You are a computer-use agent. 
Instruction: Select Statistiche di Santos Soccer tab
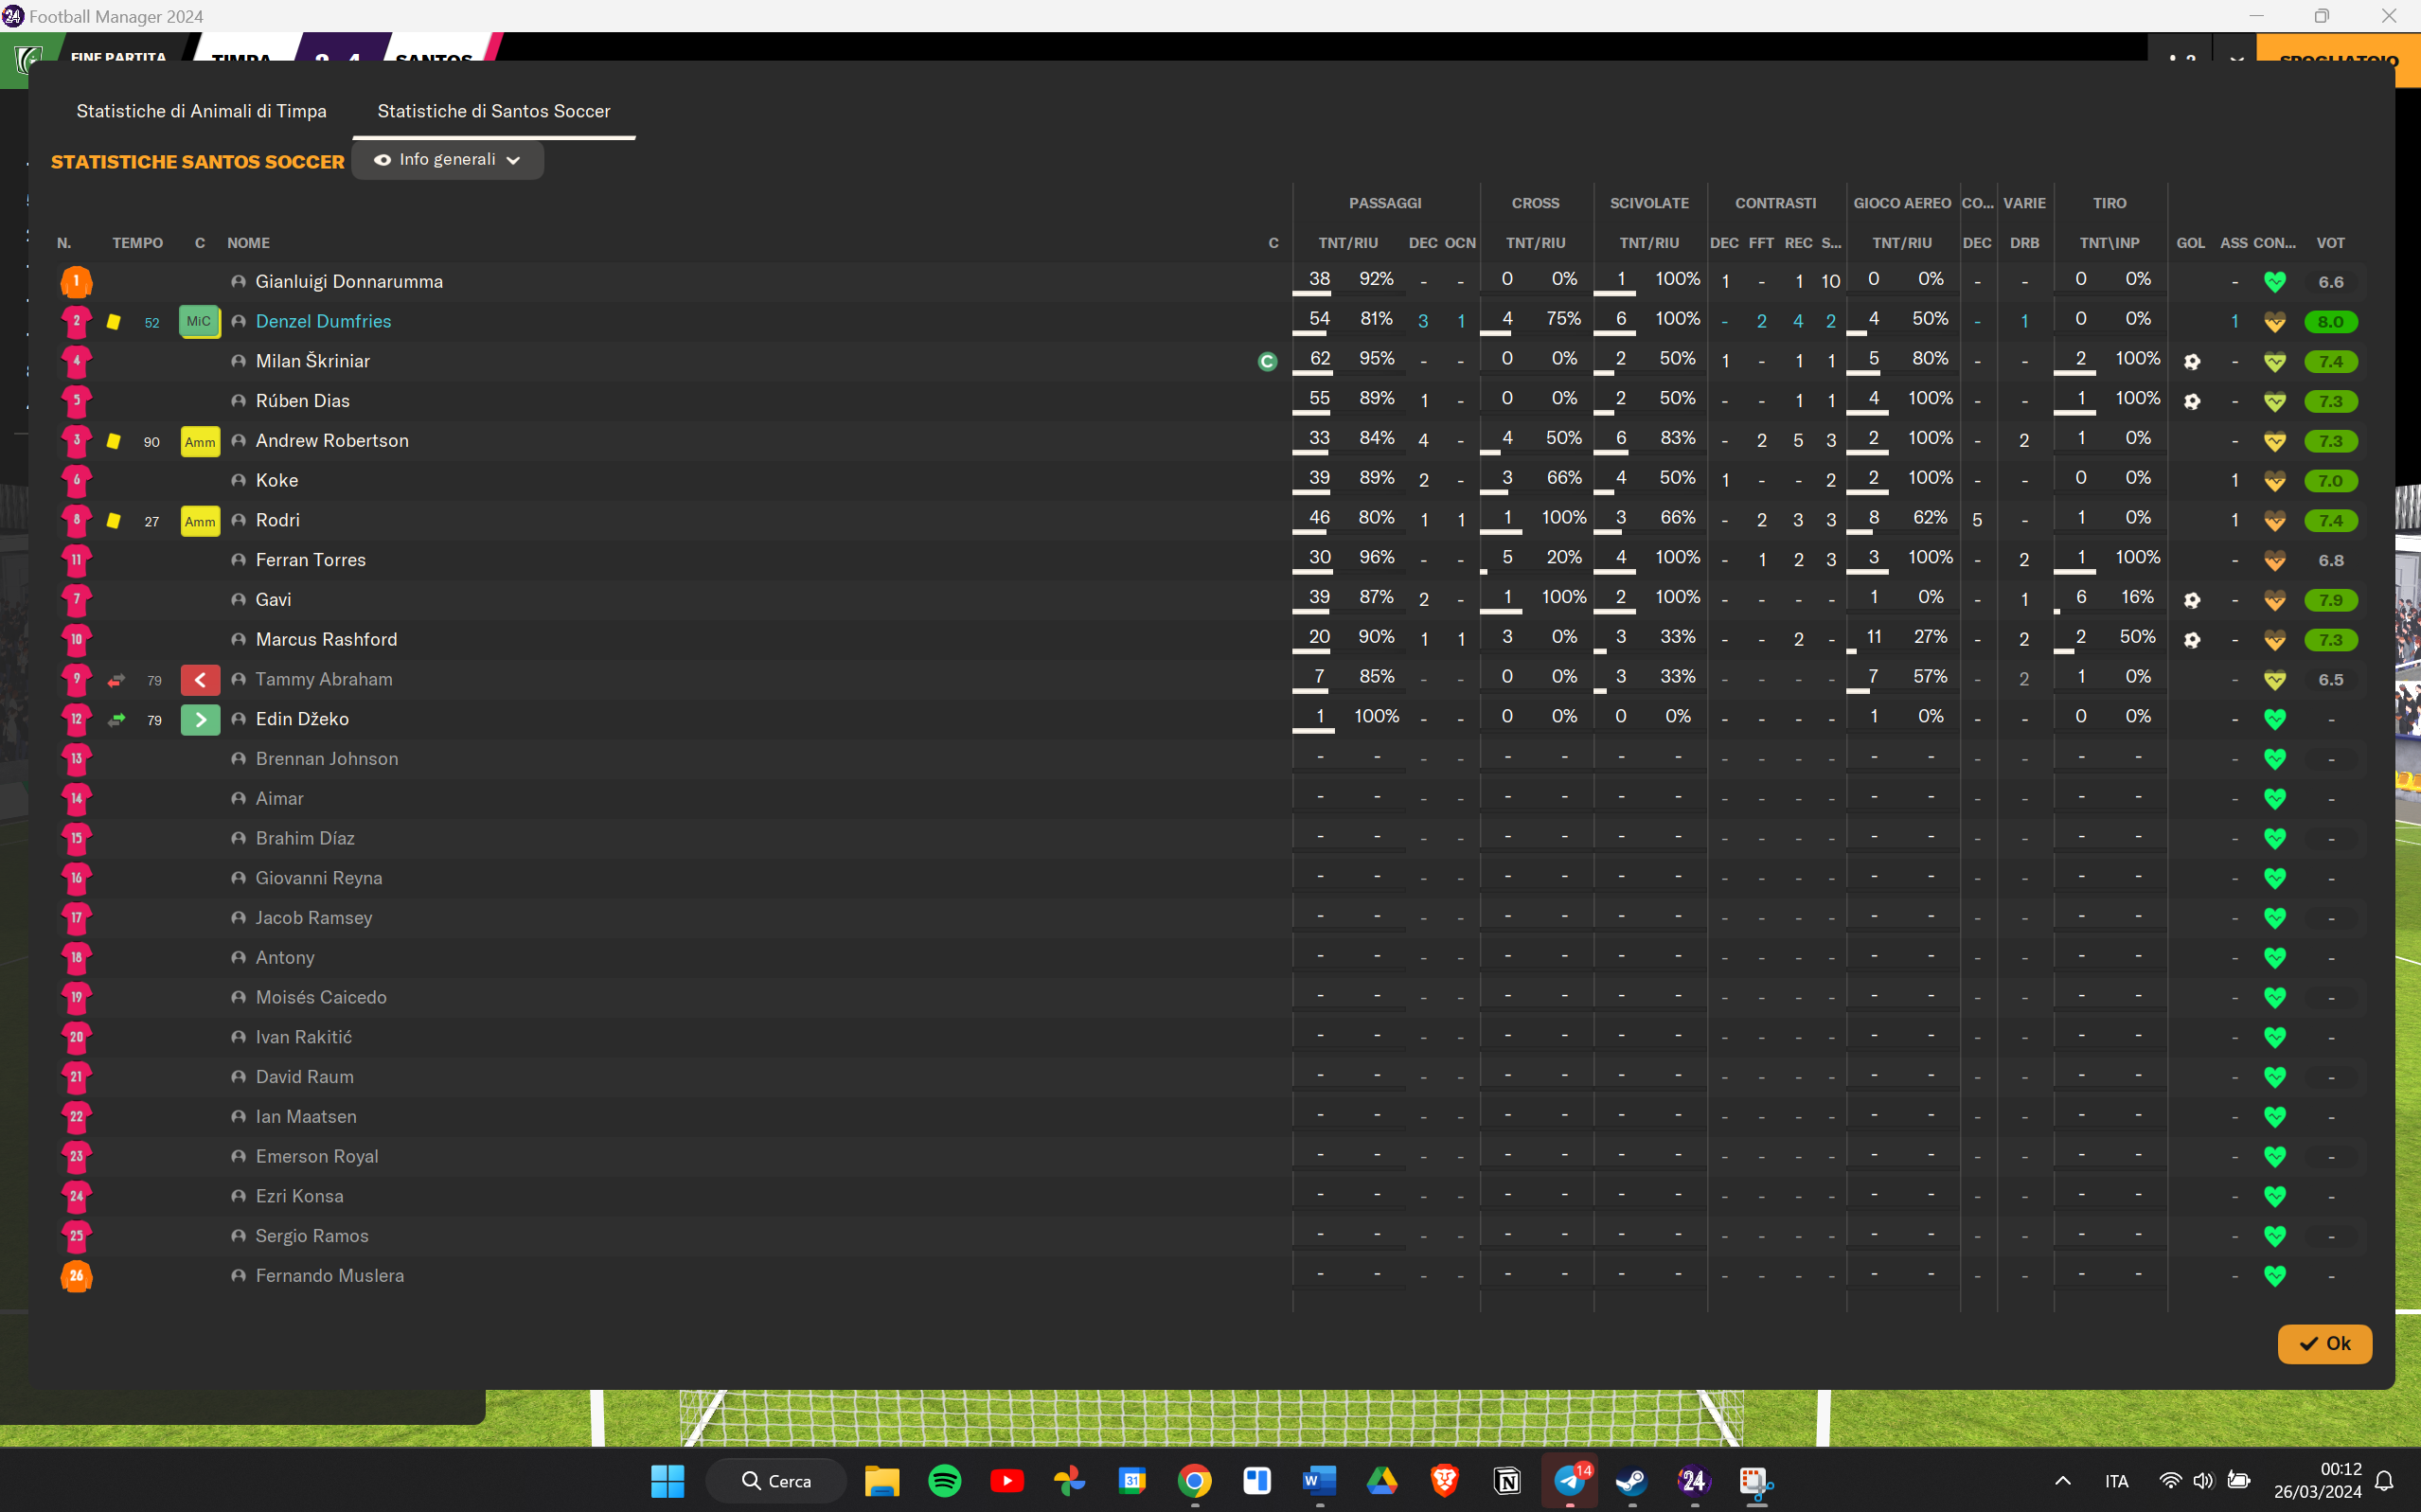[493, 111]
